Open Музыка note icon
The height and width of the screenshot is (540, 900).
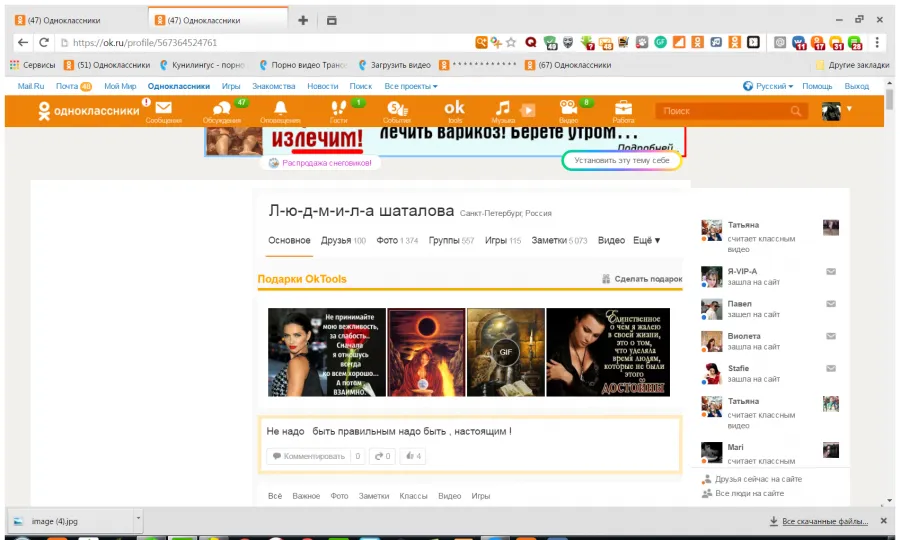[x=503, y=108]
